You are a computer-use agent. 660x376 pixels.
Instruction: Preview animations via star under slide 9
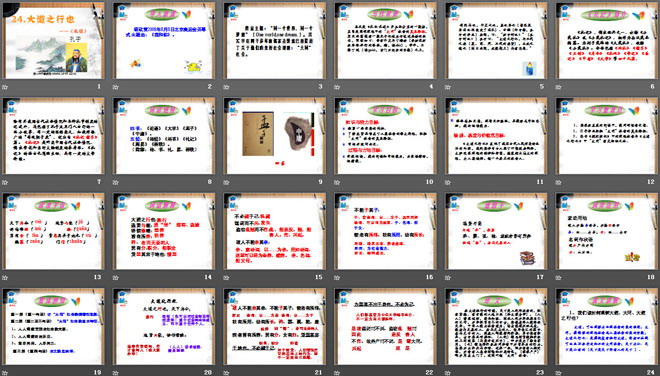tap(226, 182)
